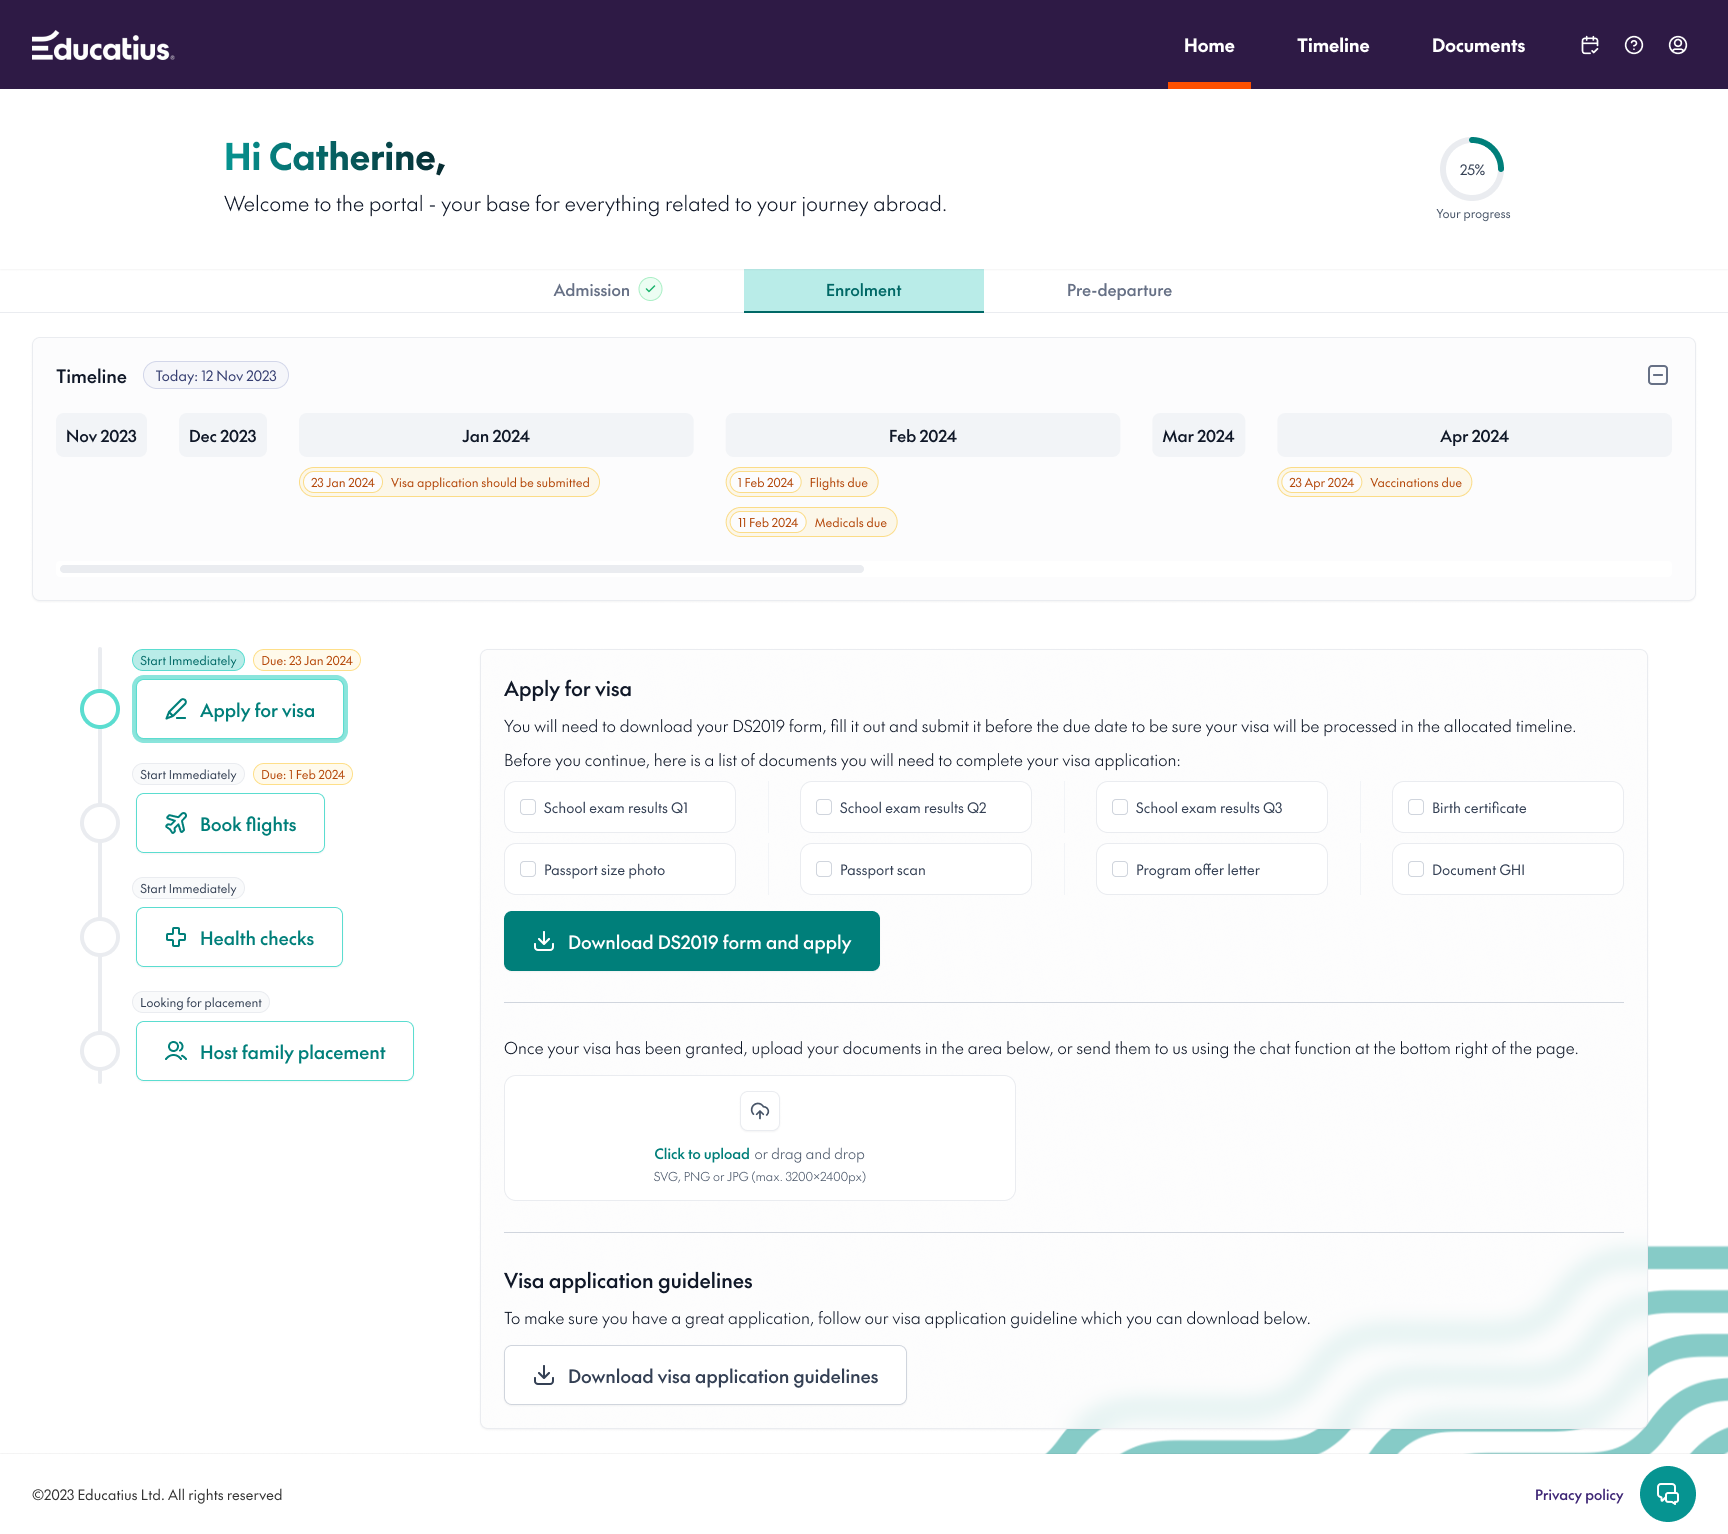Open the Privacy policy link

1579,1495
